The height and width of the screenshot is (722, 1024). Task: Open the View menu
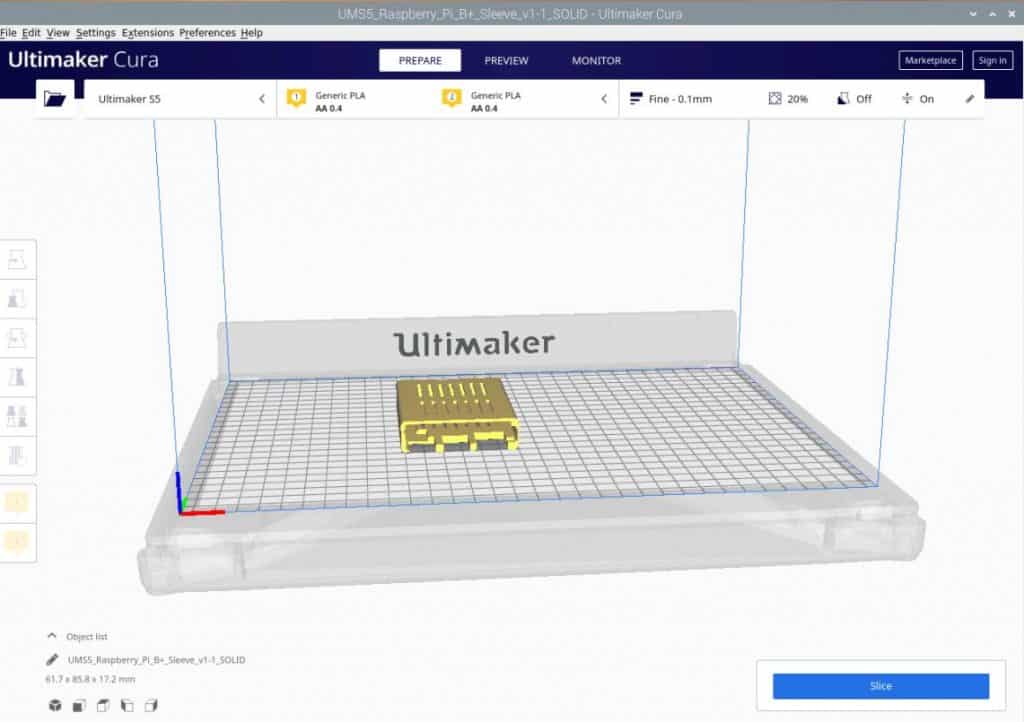click(57, 33)
